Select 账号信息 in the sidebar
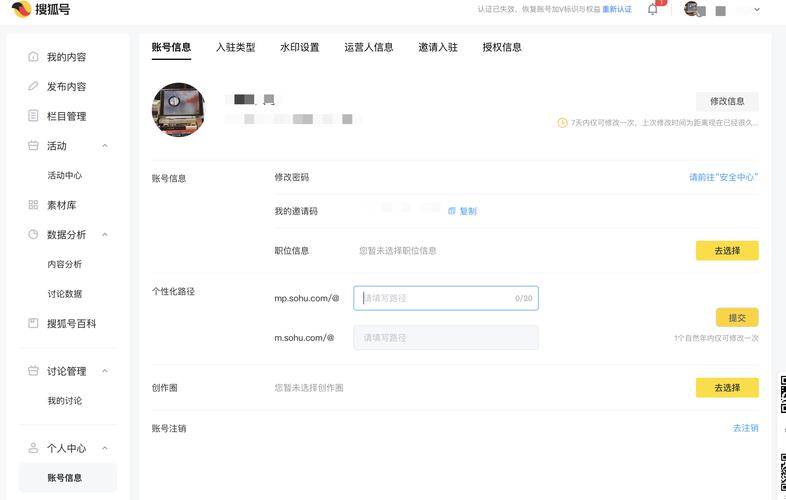786x500 pixels. [x=67, y=477]
